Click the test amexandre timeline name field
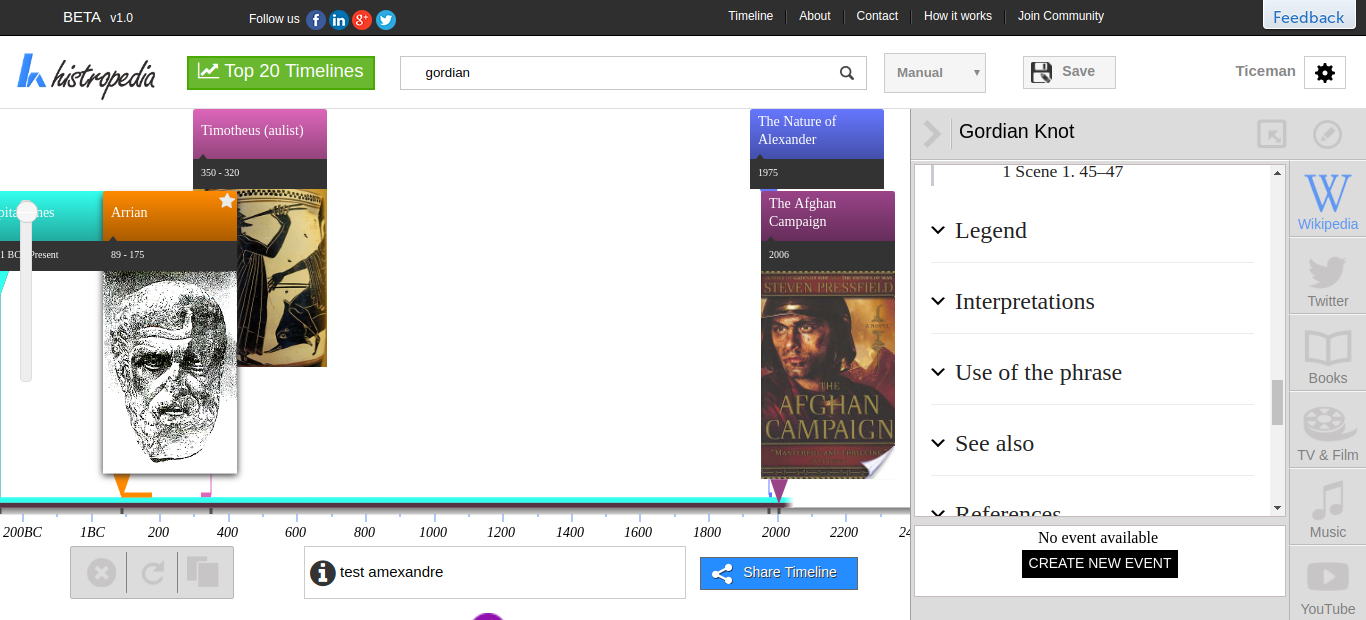1366x620 pixels. click(495, 573)
